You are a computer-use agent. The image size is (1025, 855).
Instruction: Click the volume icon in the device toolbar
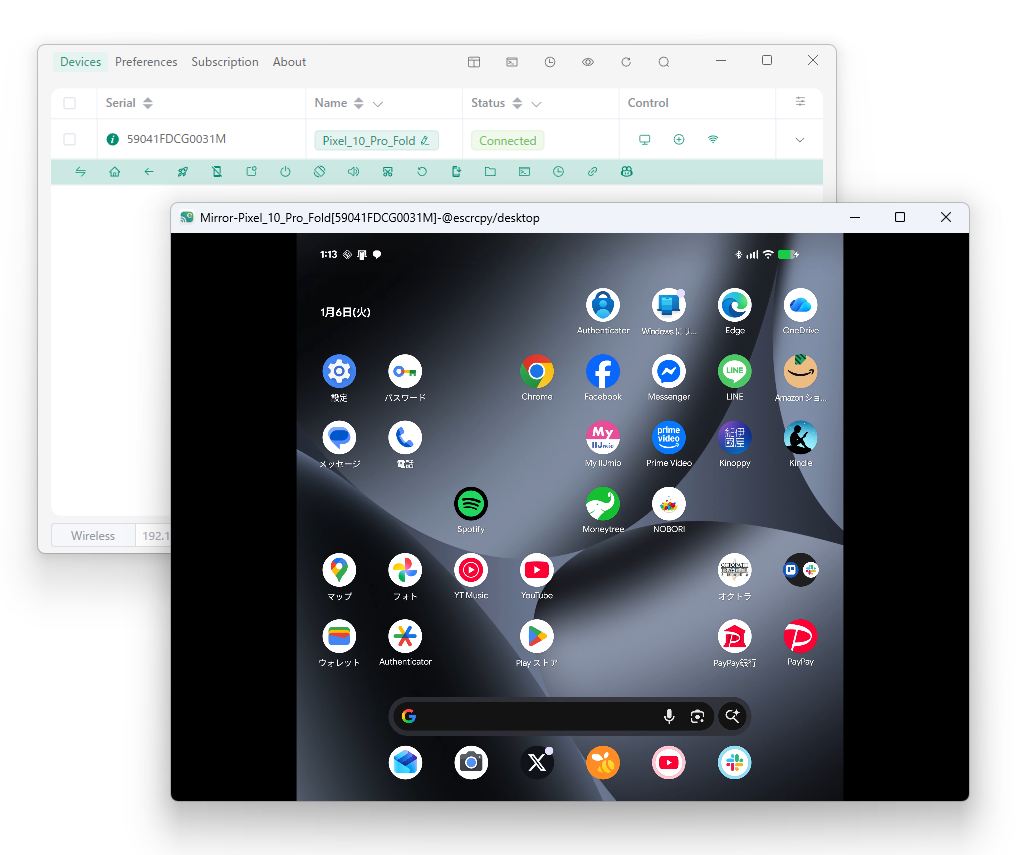point(353,171)
